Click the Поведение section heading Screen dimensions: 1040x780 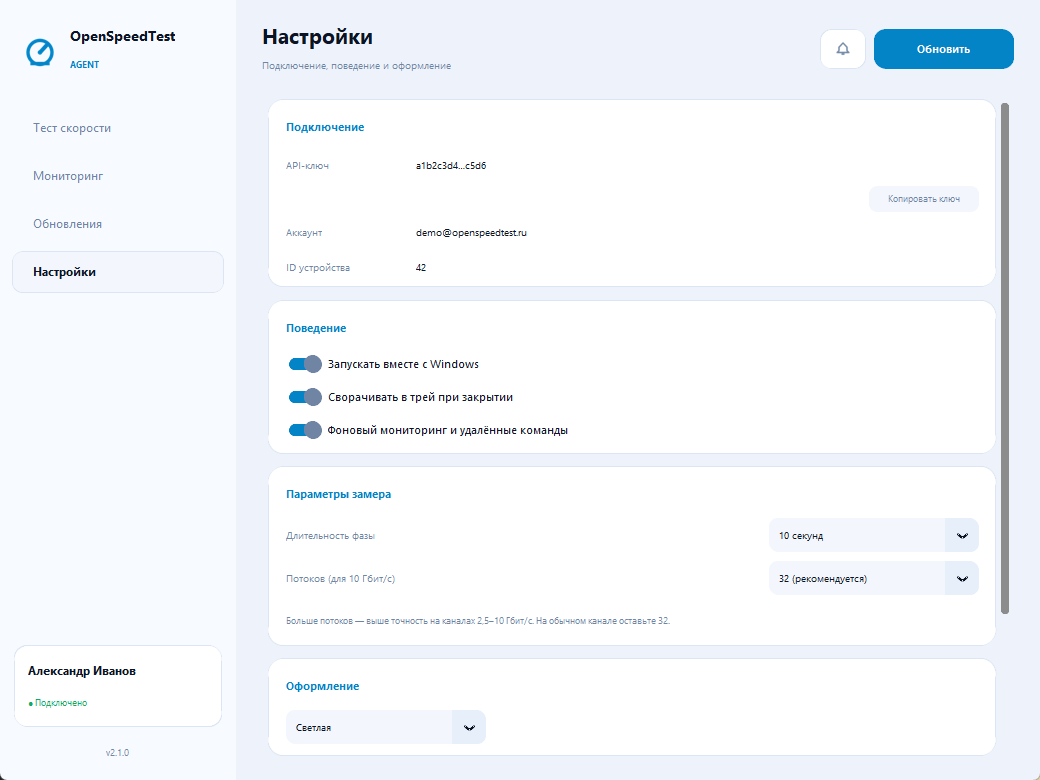316,328
